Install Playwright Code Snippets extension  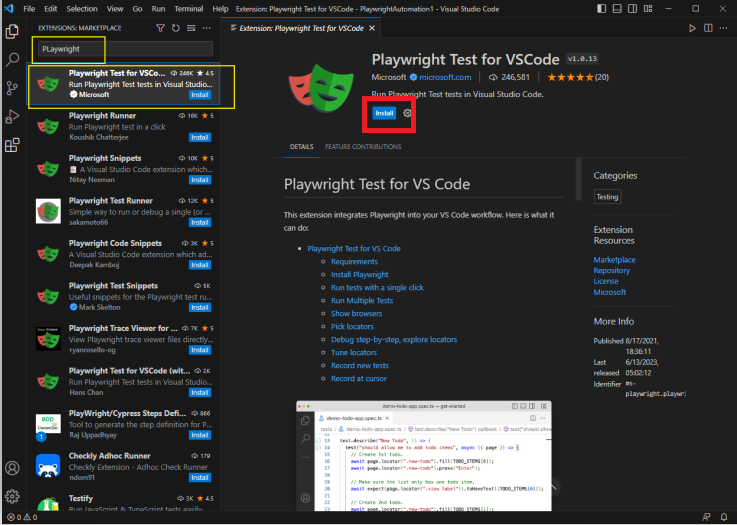200,265
